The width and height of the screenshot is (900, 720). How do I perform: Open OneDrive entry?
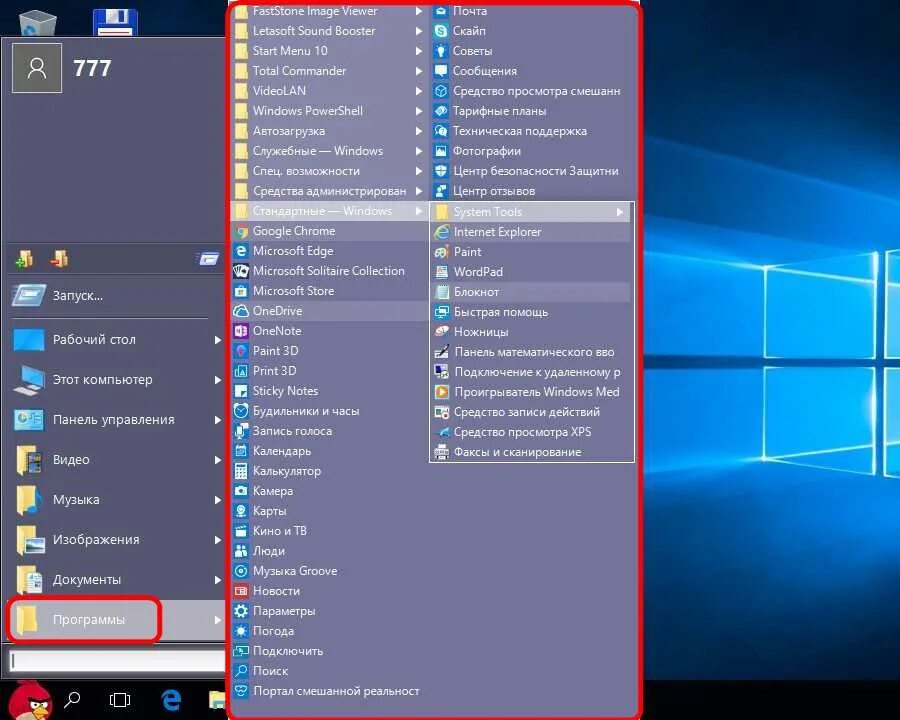point(329,311)
